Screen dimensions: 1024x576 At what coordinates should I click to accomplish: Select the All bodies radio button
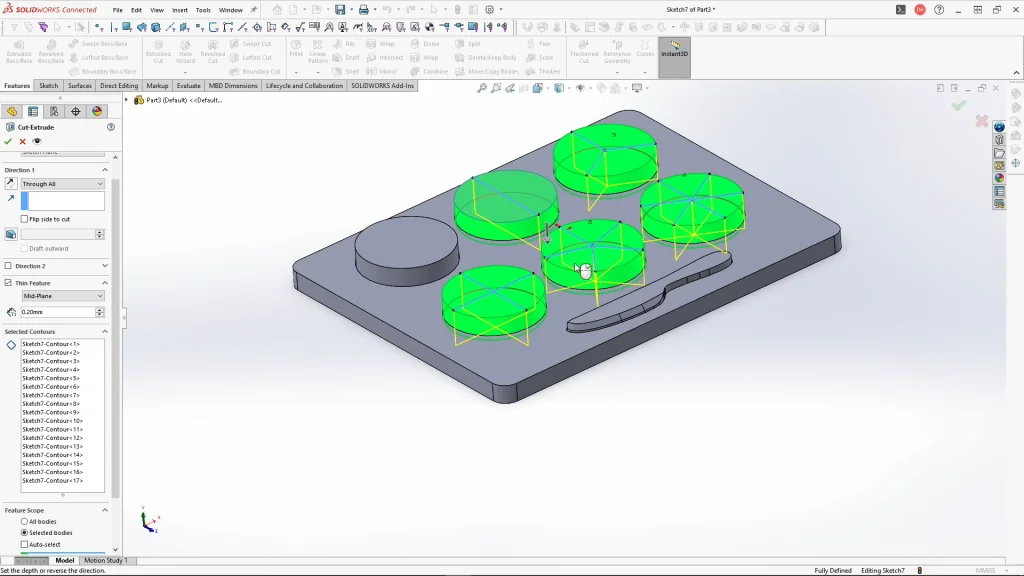pyautogui.click(x=25, y=522)
